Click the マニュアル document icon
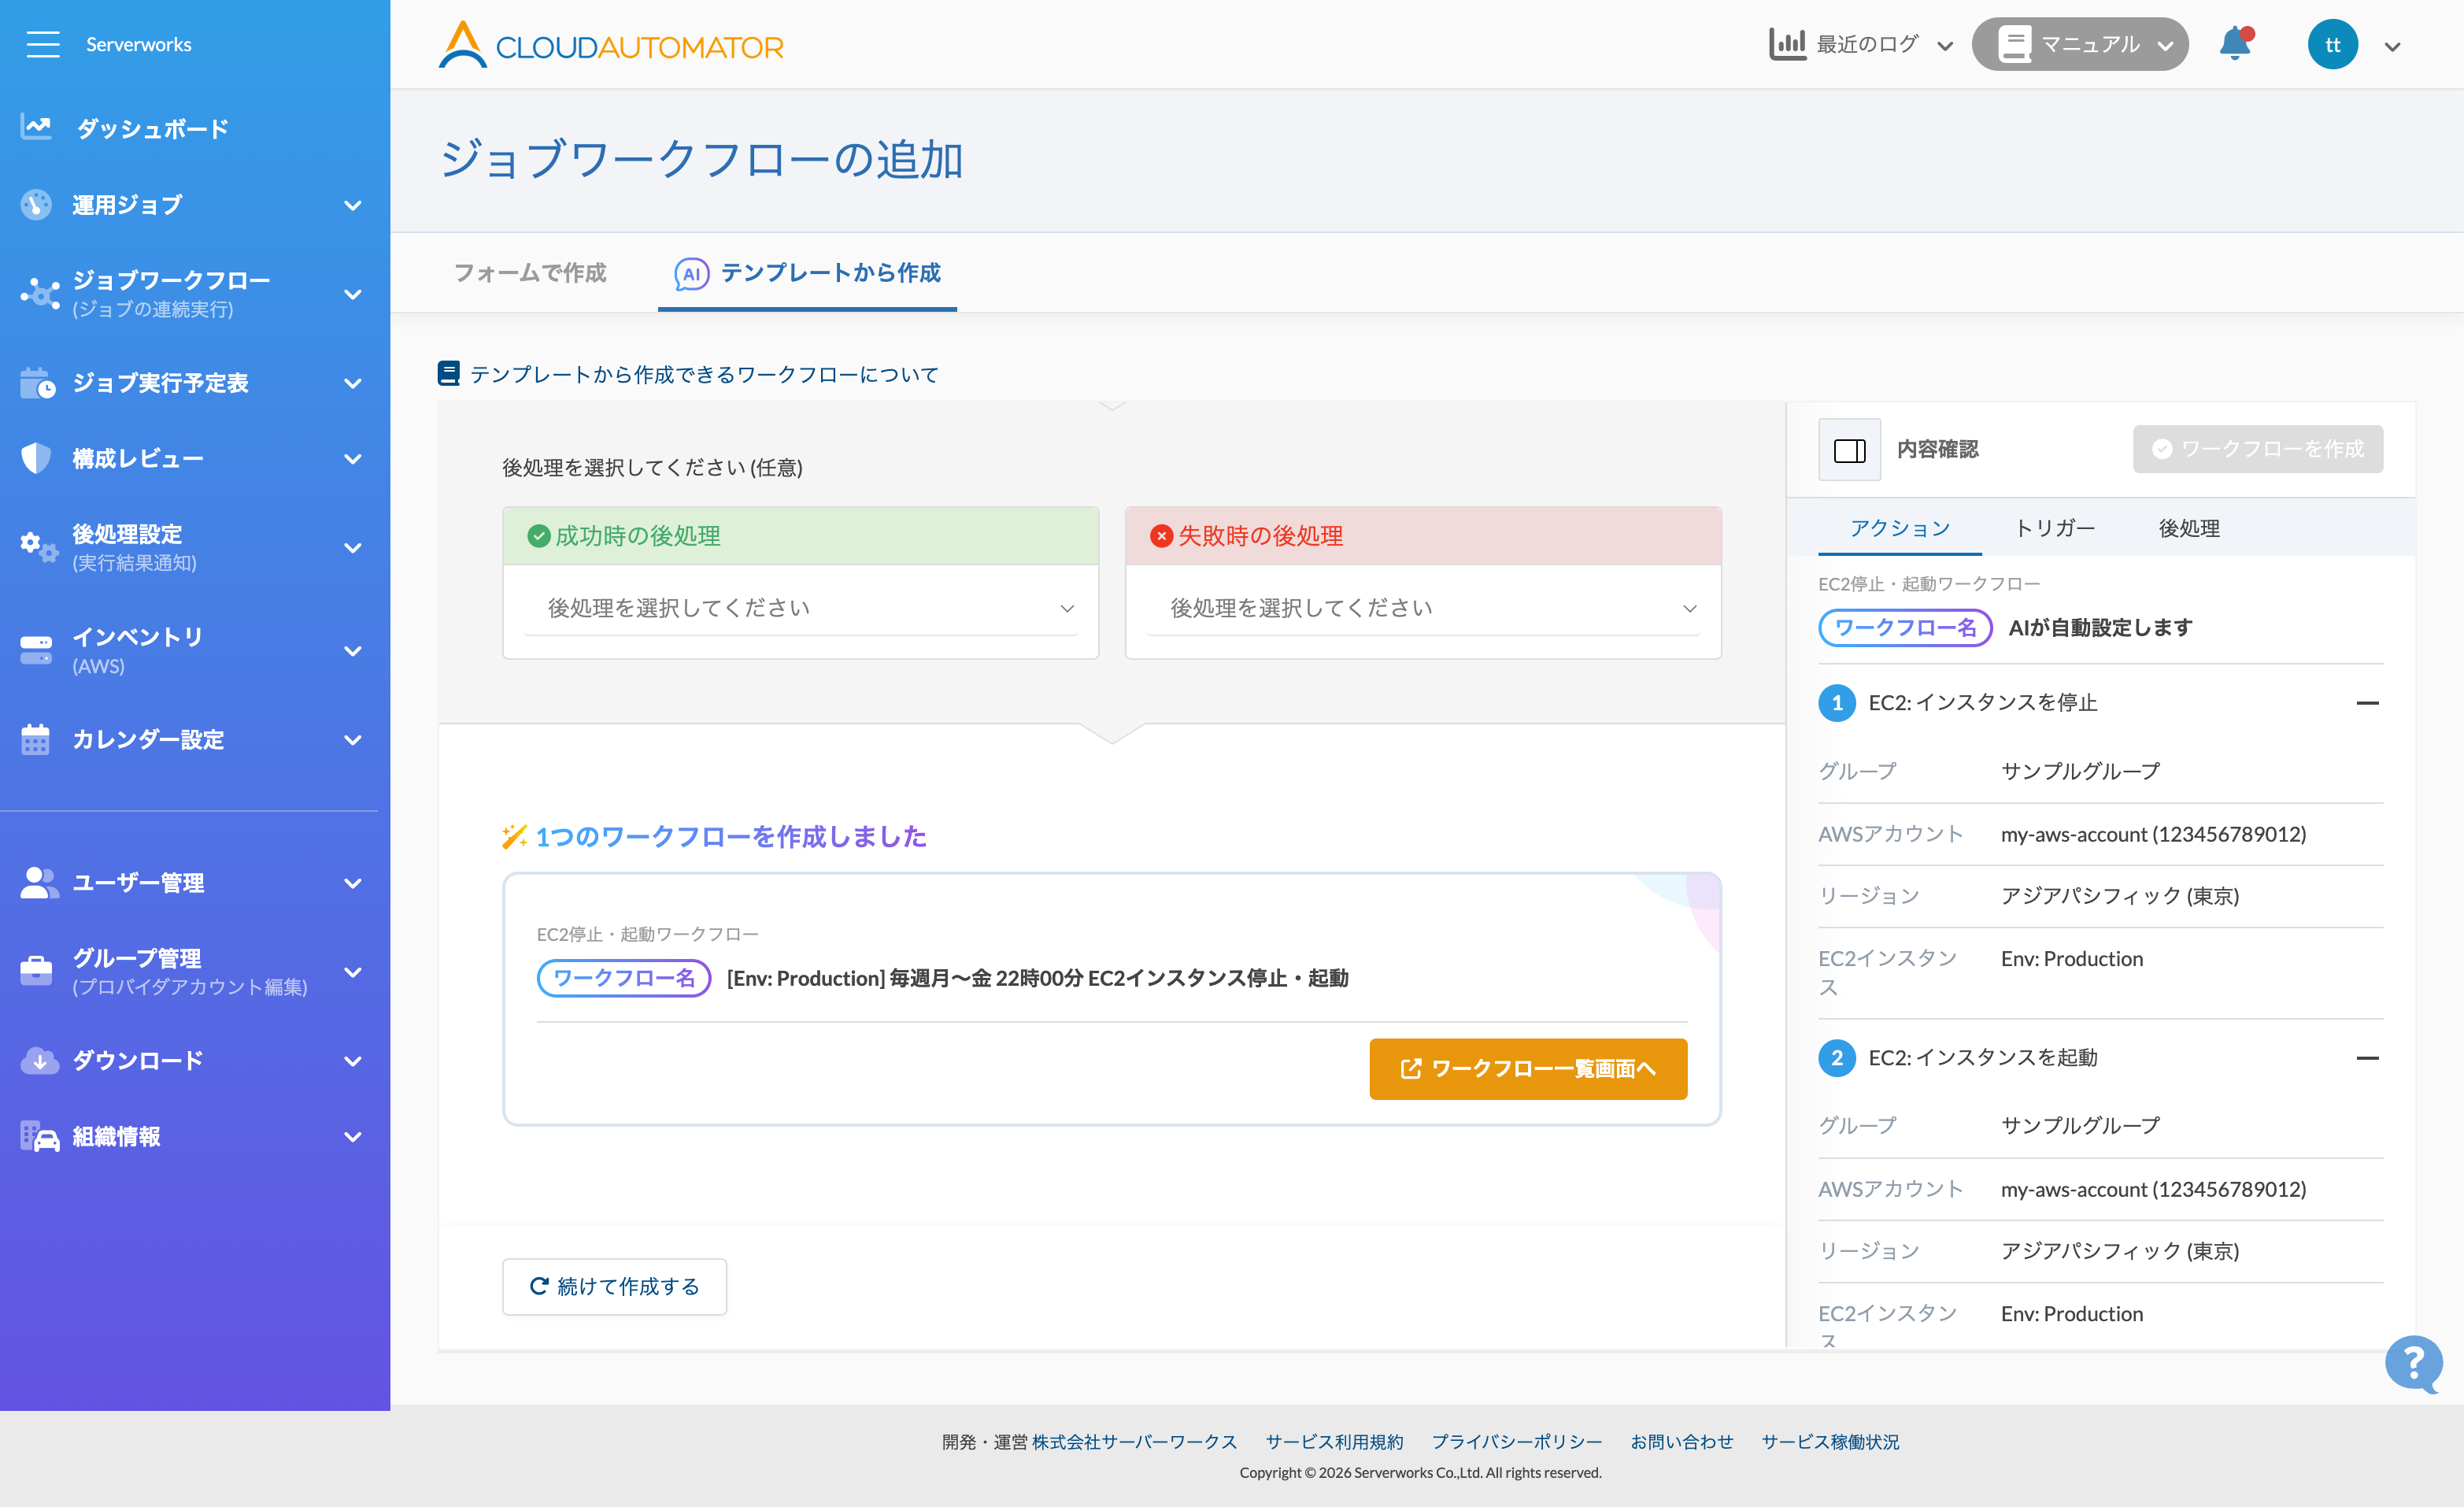The image size is (2464, 1507). (x=2014, y=44)
